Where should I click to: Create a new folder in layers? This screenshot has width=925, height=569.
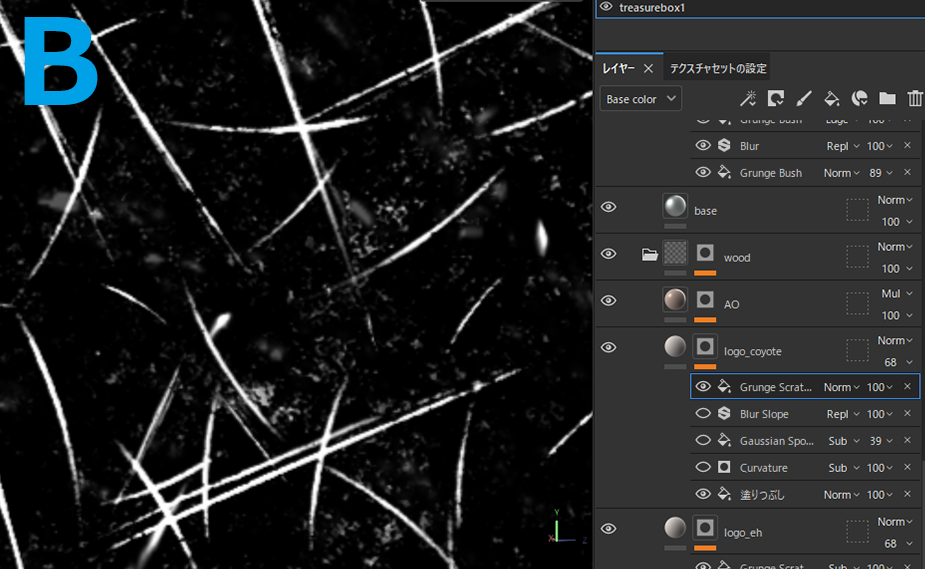click(887, 98)
